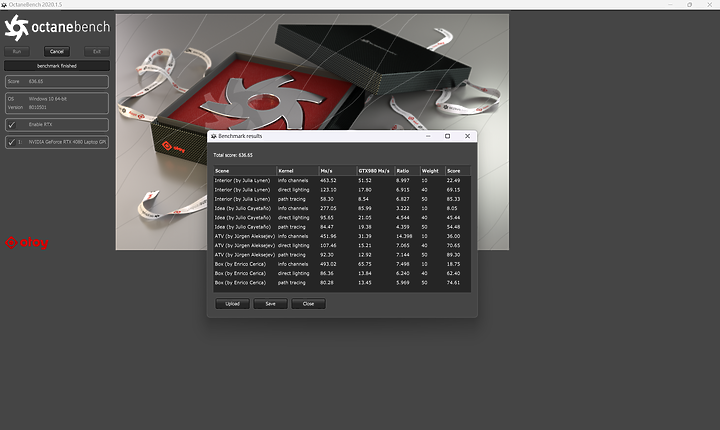Select the Idea info channels row
720x430 pixels.
coord(342,208)
